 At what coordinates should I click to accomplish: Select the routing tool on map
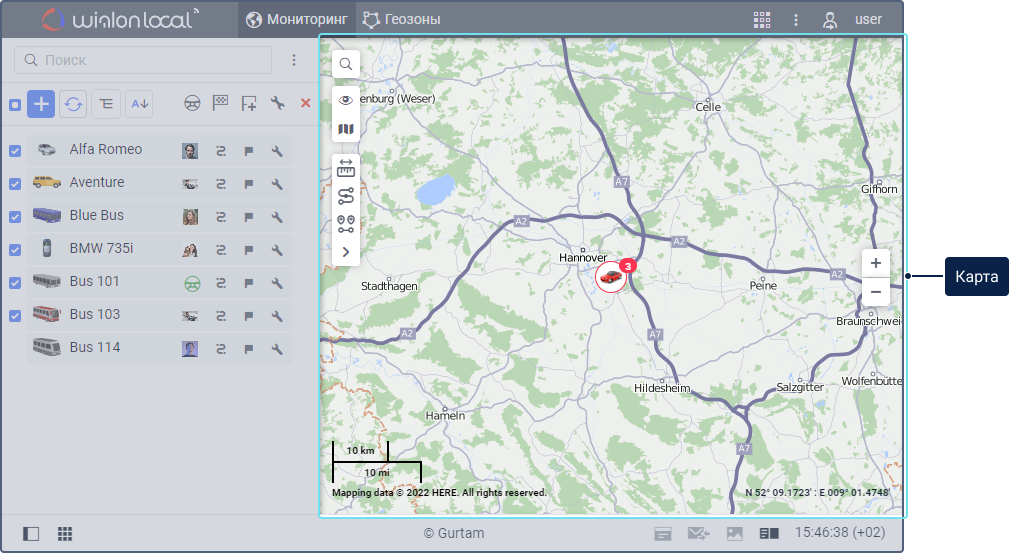[346, 196]
